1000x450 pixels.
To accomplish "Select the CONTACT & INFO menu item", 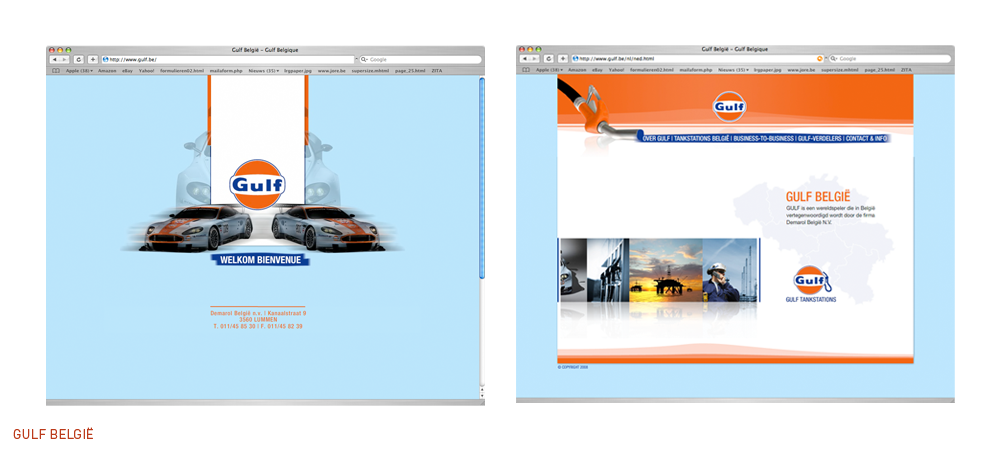I will pyautogui.click(x=866, y=138).
